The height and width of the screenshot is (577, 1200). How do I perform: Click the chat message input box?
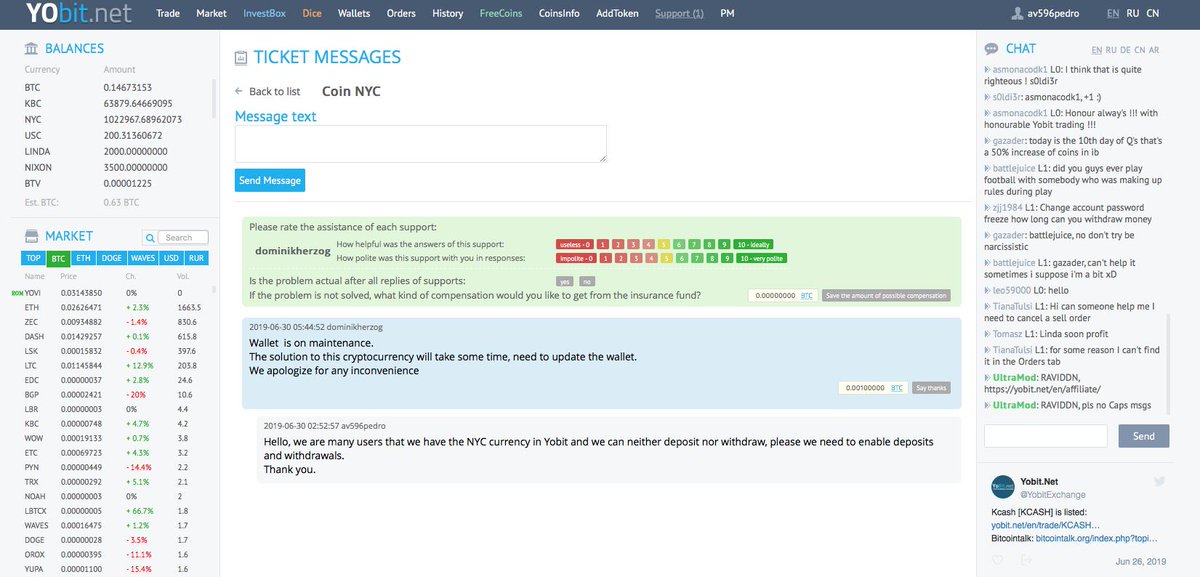[1046, 436]
